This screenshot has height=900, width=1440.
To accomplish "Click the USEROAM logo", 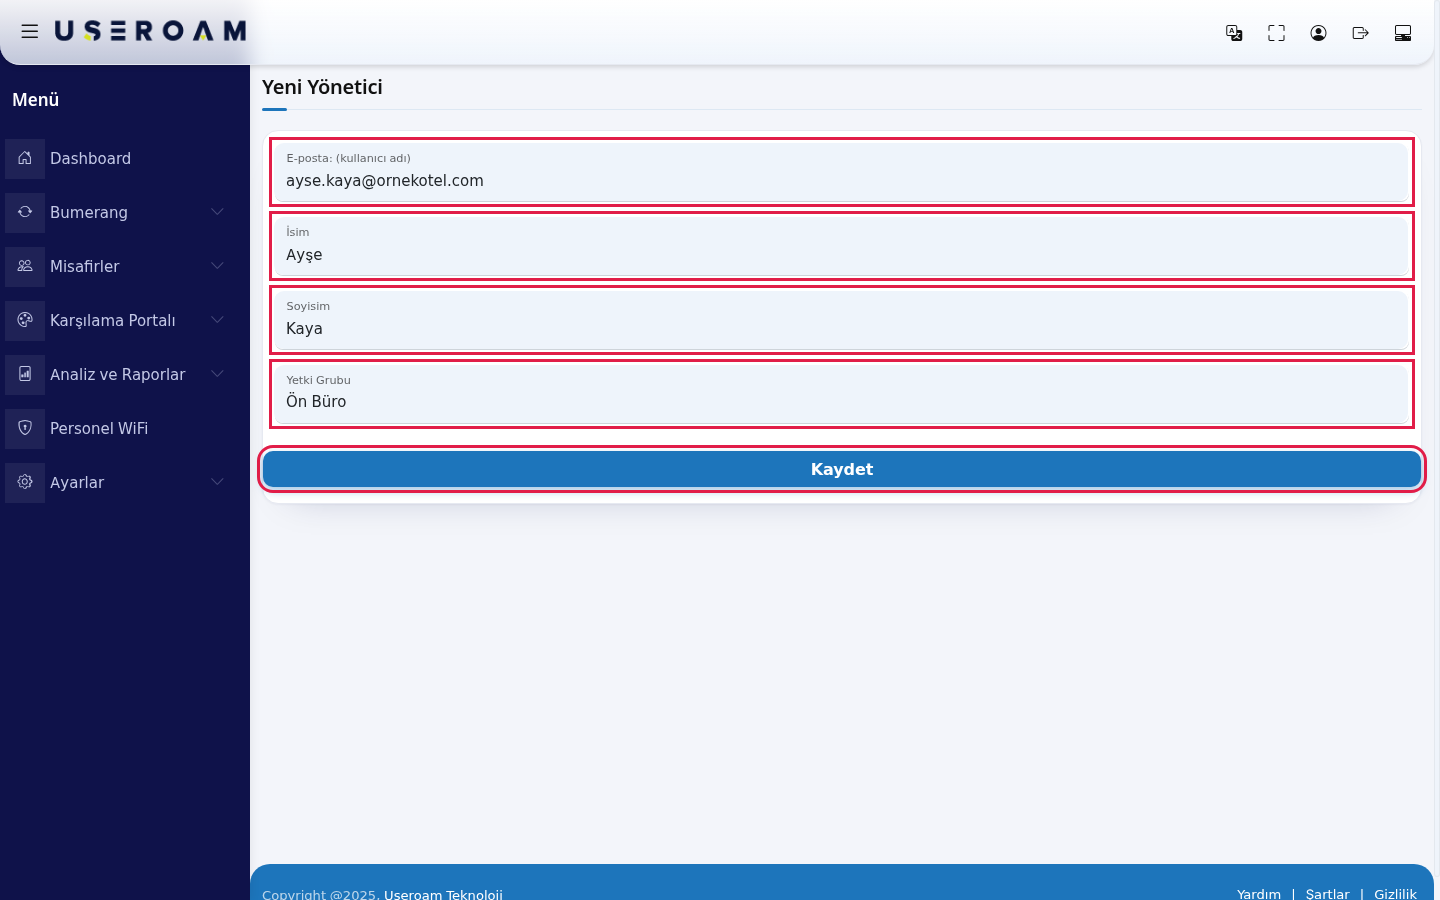I will [x=150, y=31].
